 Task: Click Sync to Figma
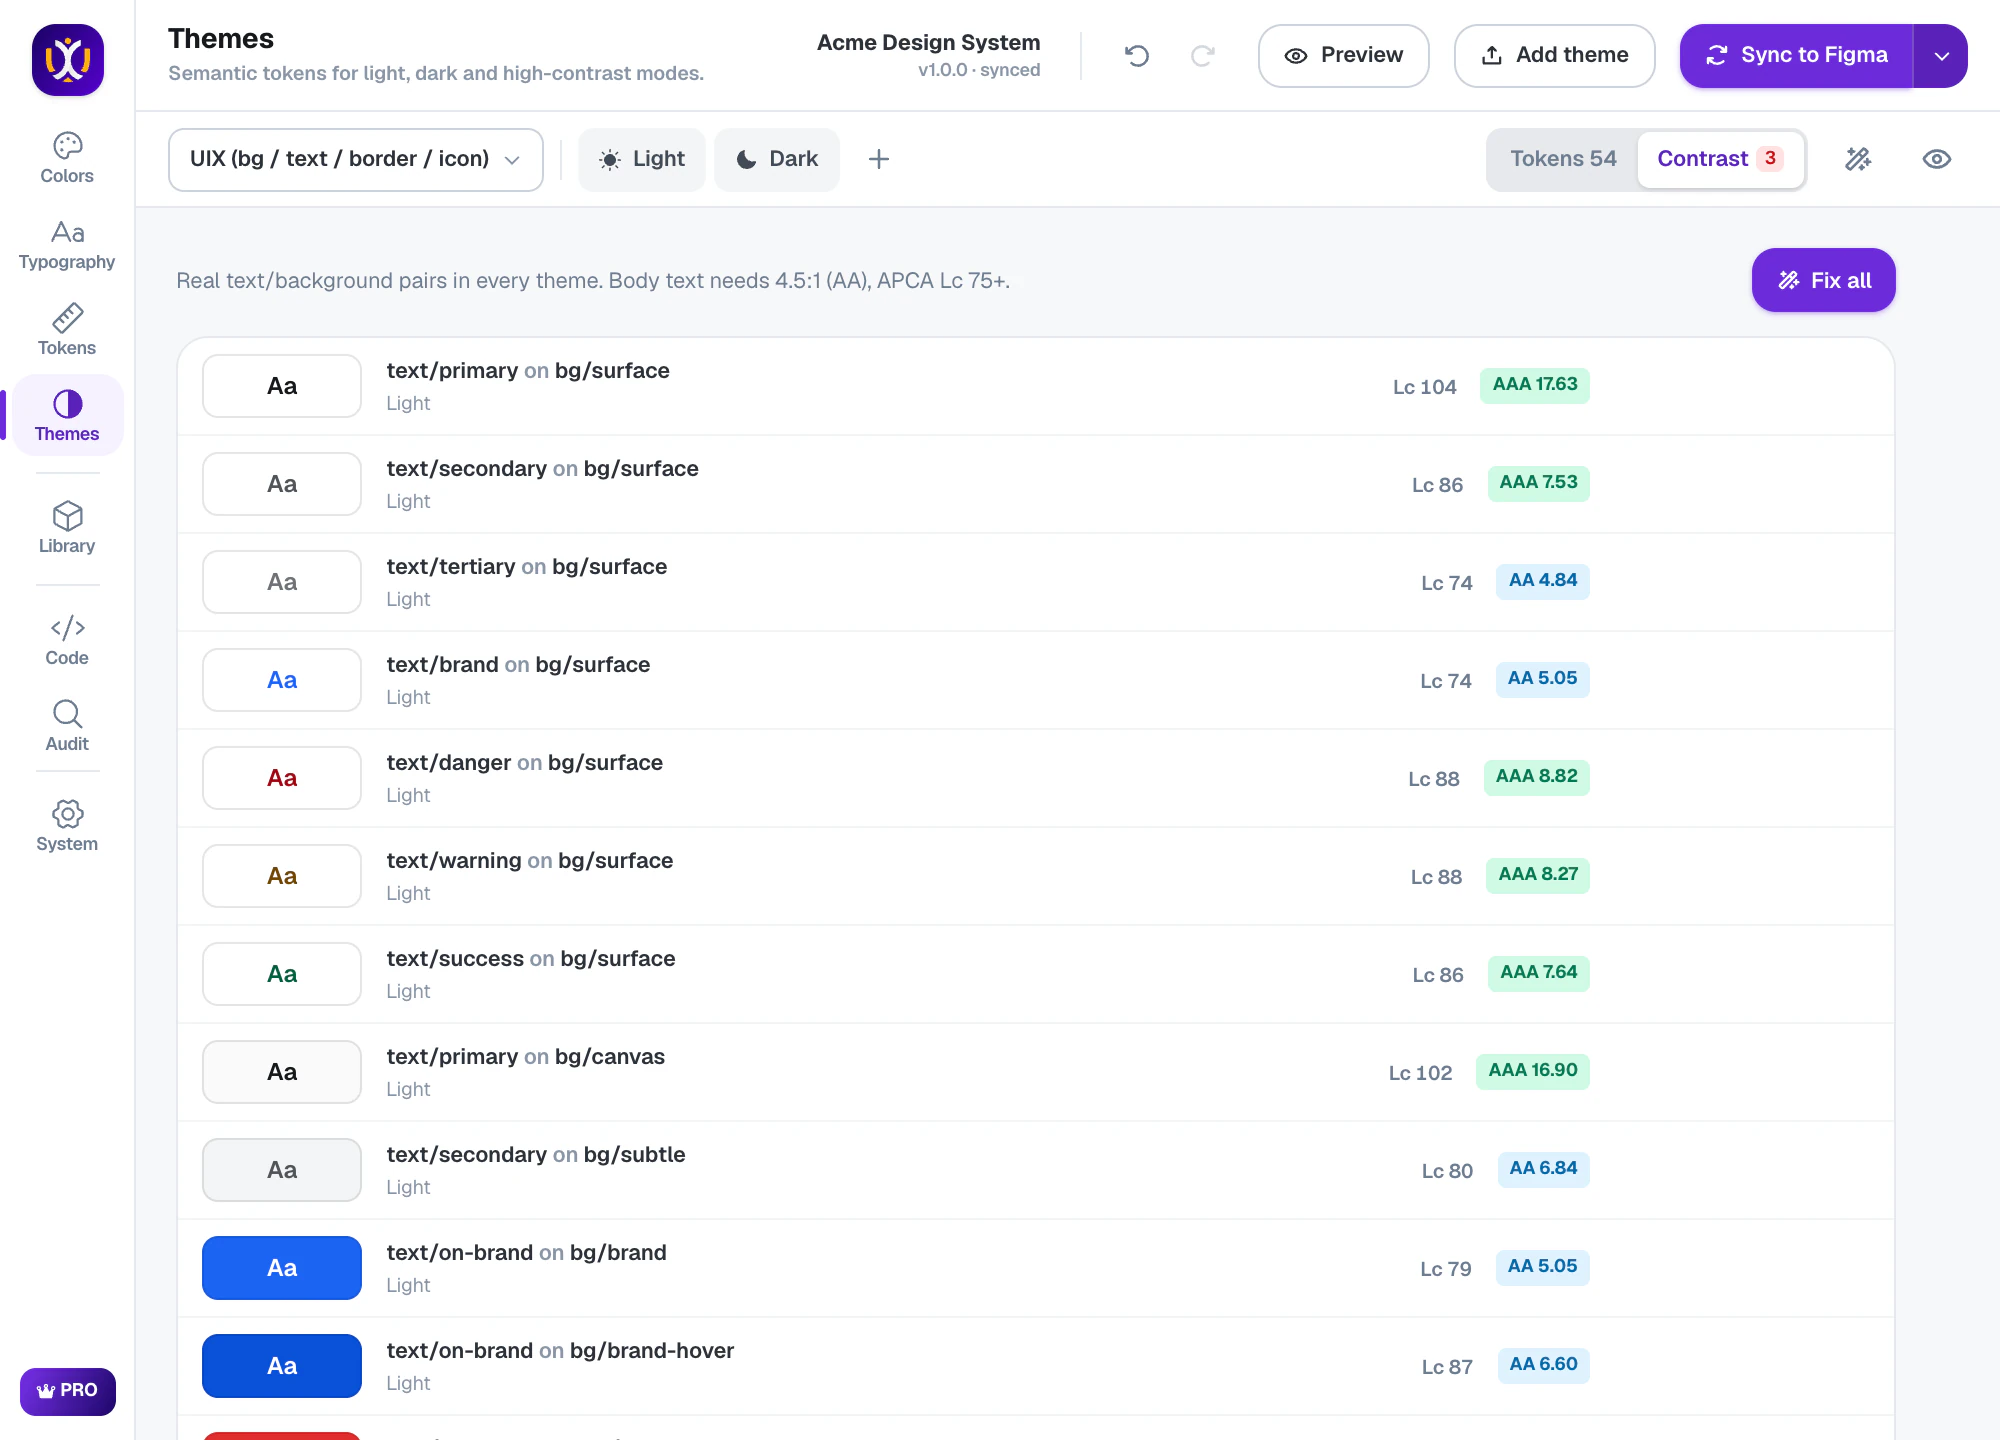(x=1797, y=56)
